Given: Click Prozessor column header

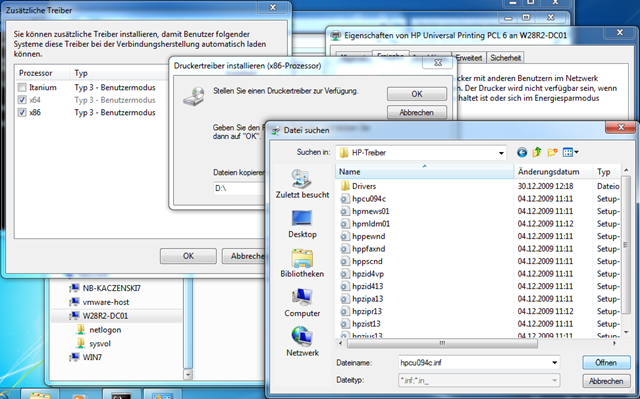Looking at the screenshot, I should [x=42, y=73].
